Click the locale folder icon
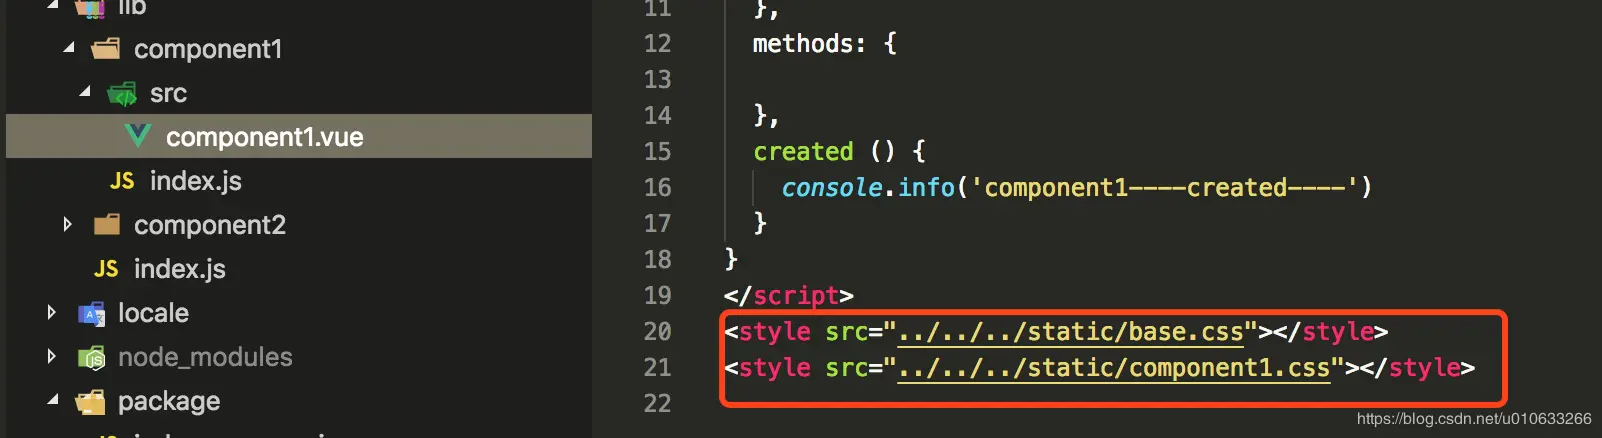The image size is (1602, 438). point(91,313)
